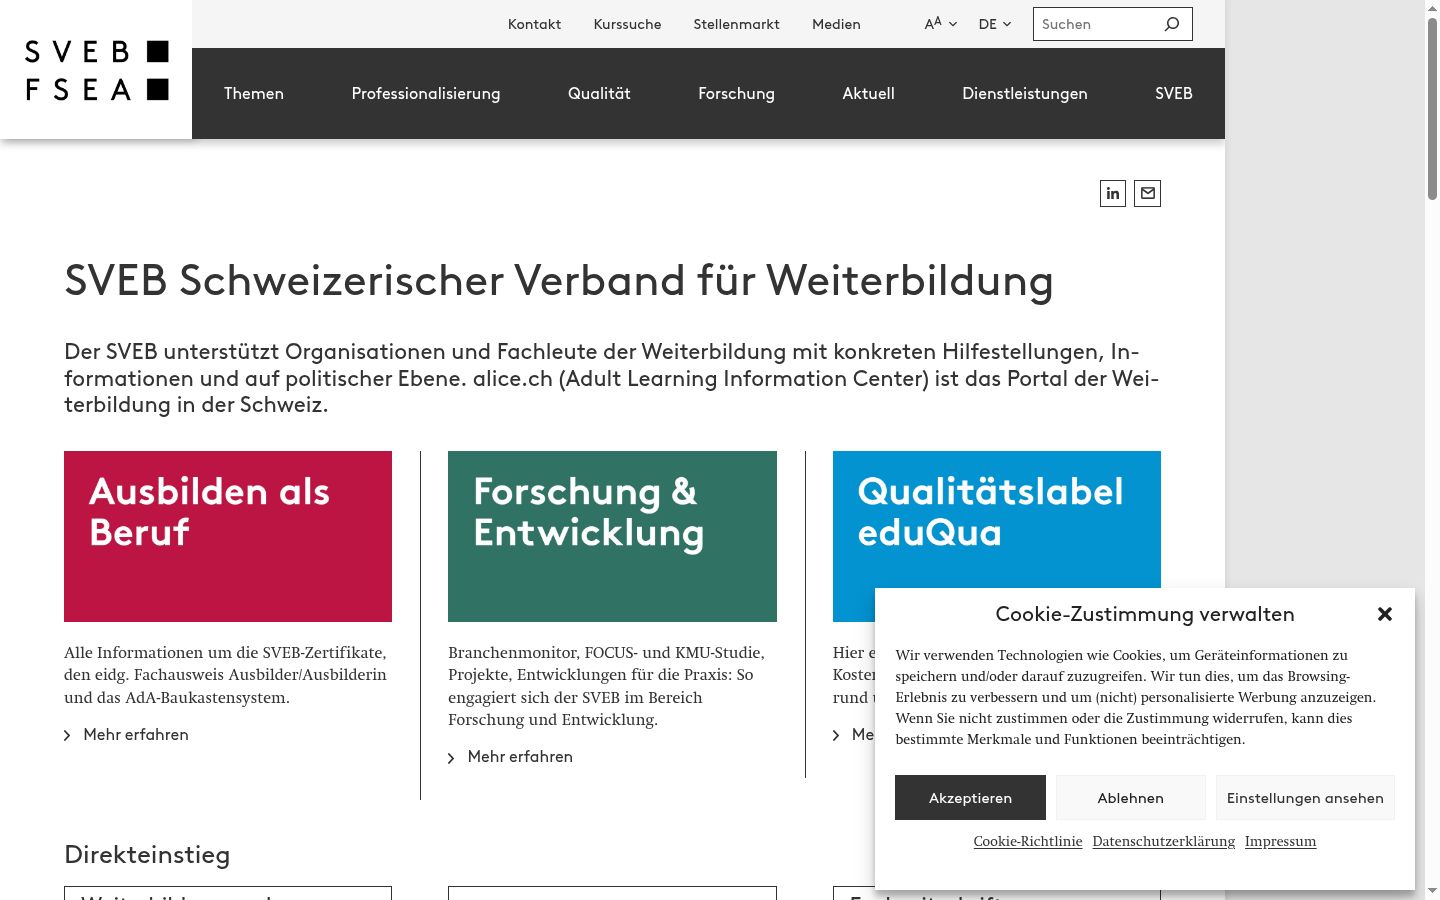
Task: Click the scrollbar down arrow
Action: pyautogui.click(x=1432, y=891)
